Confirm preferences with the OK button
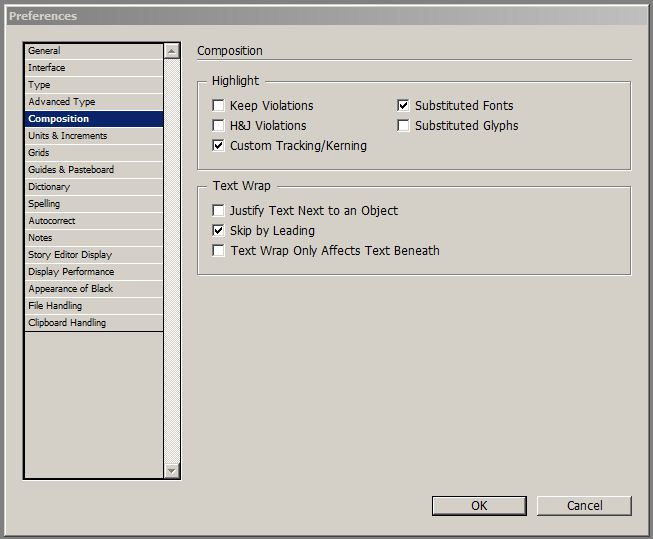Screen dimensions: 653x539 (x=479, y=506)
